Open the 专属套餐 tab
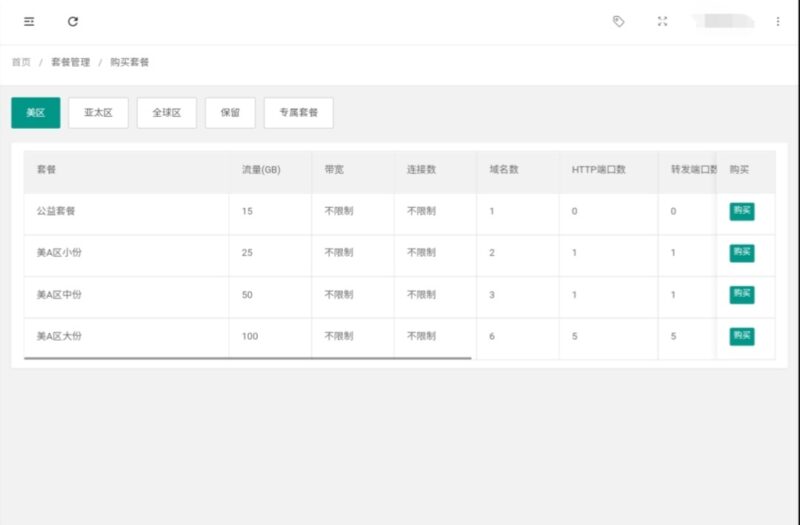The image size is (800, 525). [298, 113]
